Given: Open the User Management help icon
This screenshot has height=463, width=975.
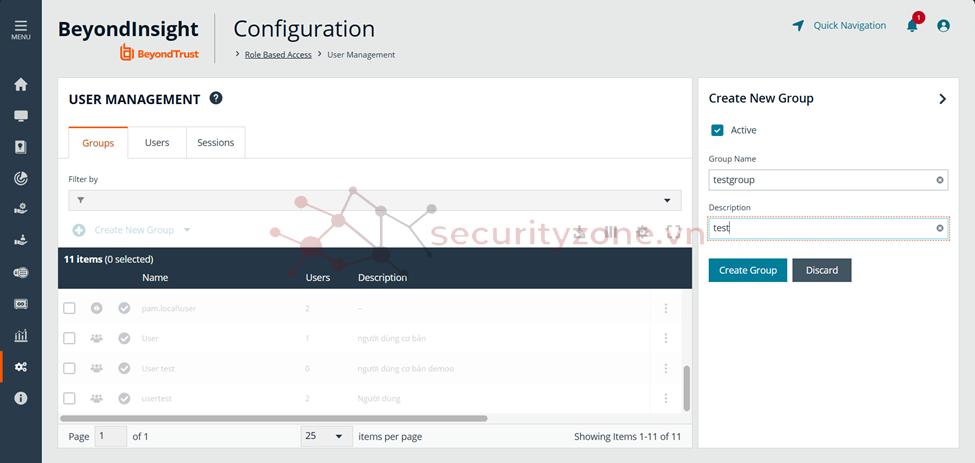Looking at the screenshot, I should [x=216, y=98].
